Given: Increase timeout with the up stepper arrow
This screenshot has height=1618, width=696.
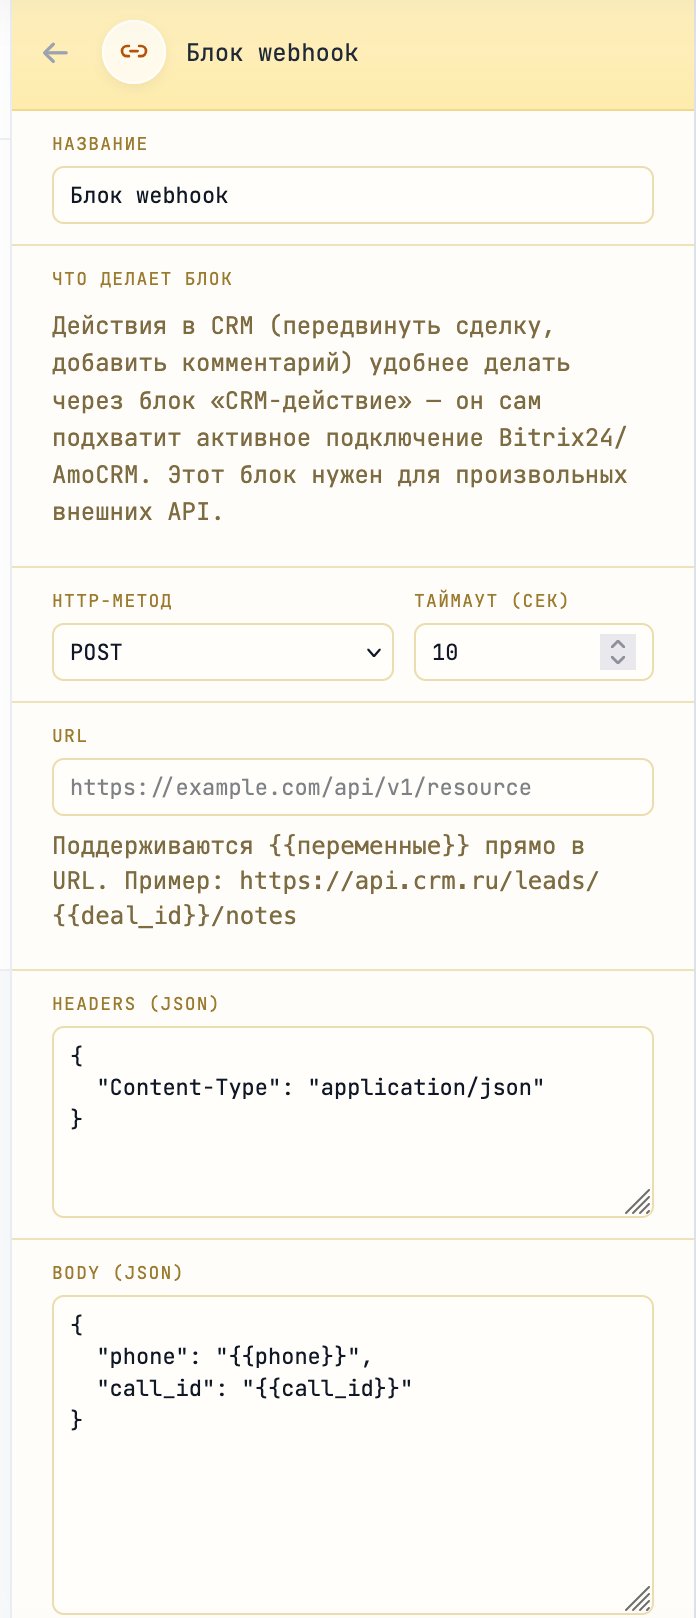Looking at the screenshot, I should click(618, 644).
